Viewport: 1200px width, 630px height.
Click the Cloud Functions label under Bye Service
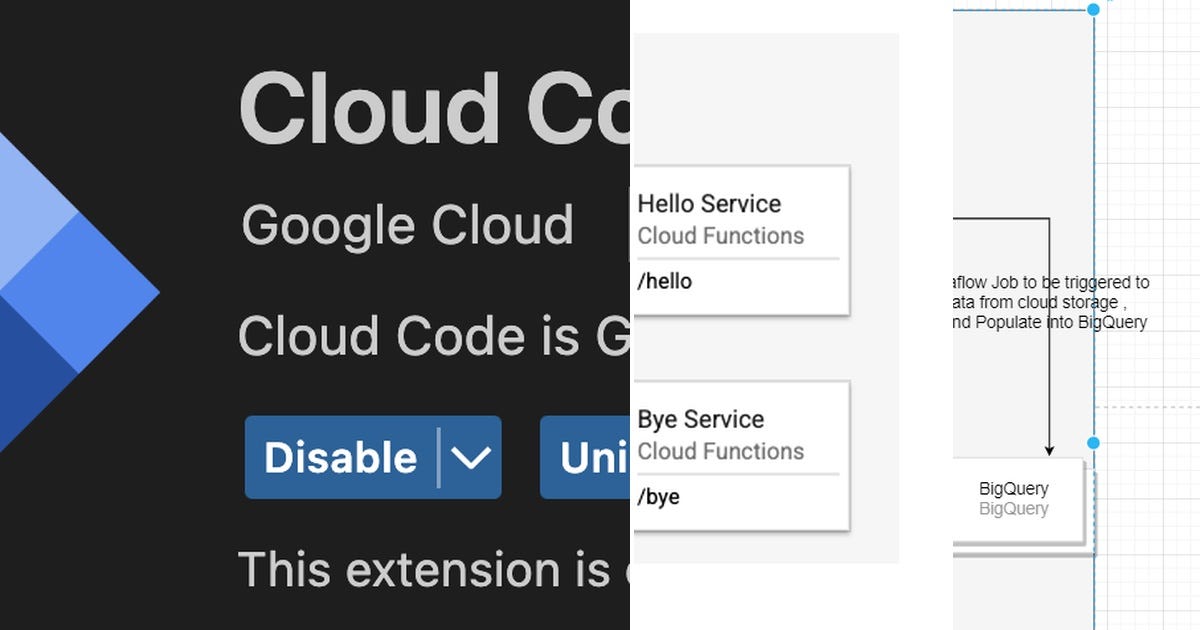[x=721, y=451]
